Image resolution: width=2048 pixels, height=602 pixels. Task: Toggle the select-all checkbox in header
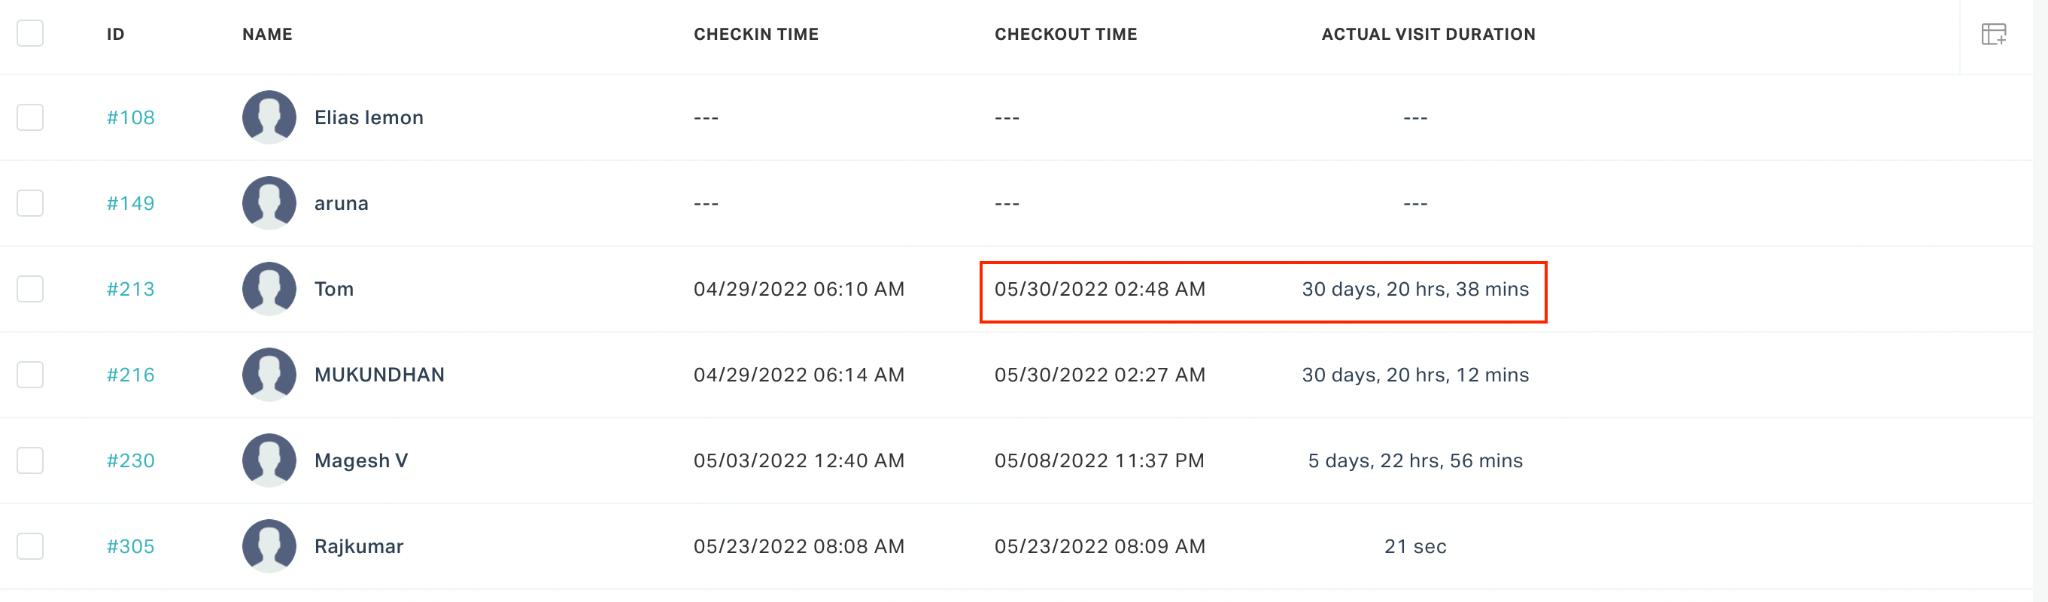tap(30, 33)
